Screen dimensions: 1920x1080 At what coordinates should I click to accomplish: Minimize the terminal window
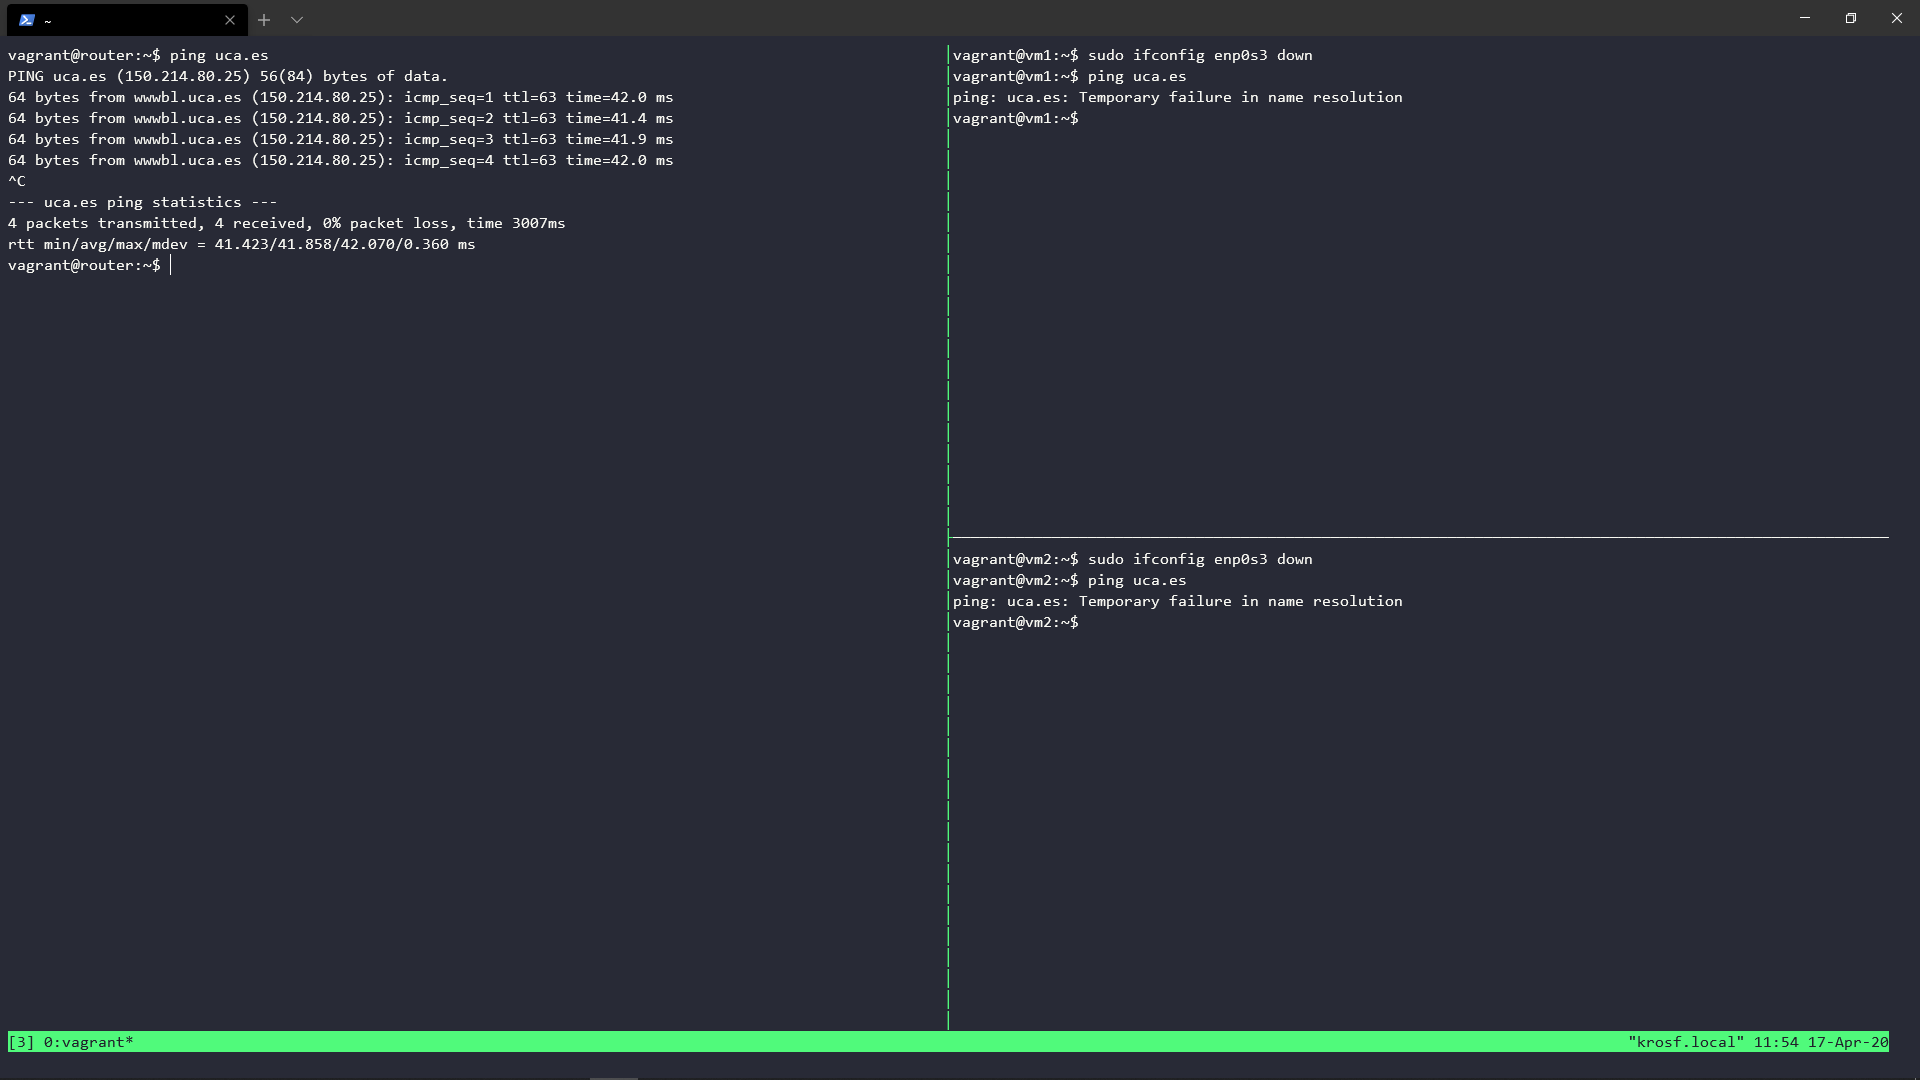pyautogui.click(x=1805, y=18)
